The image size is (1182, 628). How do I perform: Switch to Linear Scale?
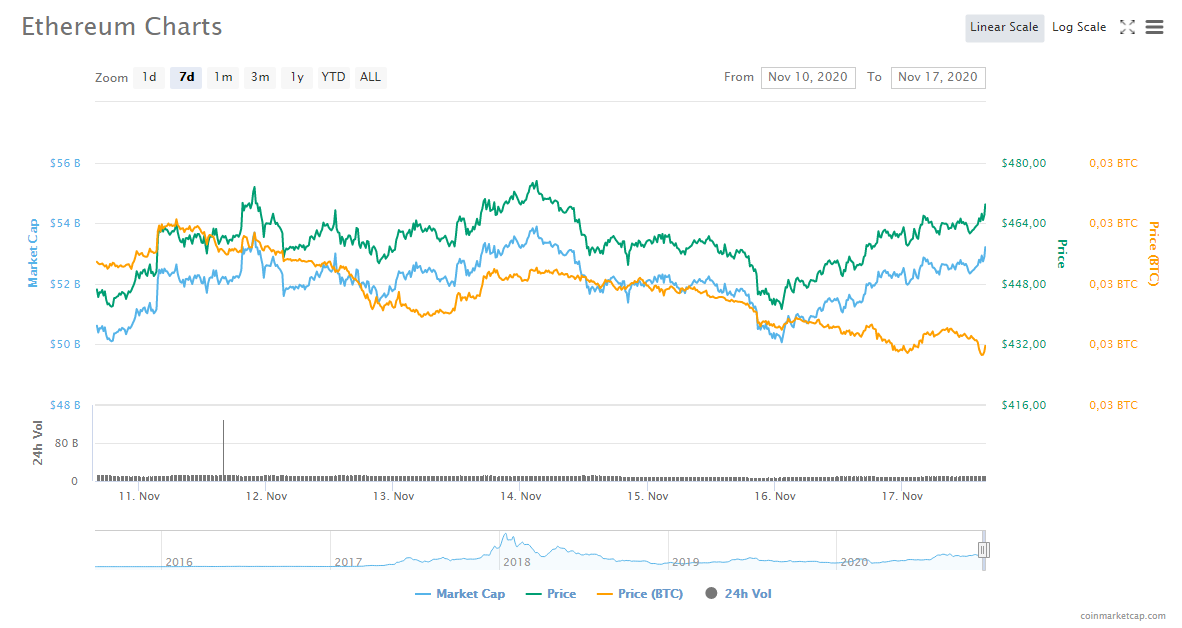click(1004, 28)
